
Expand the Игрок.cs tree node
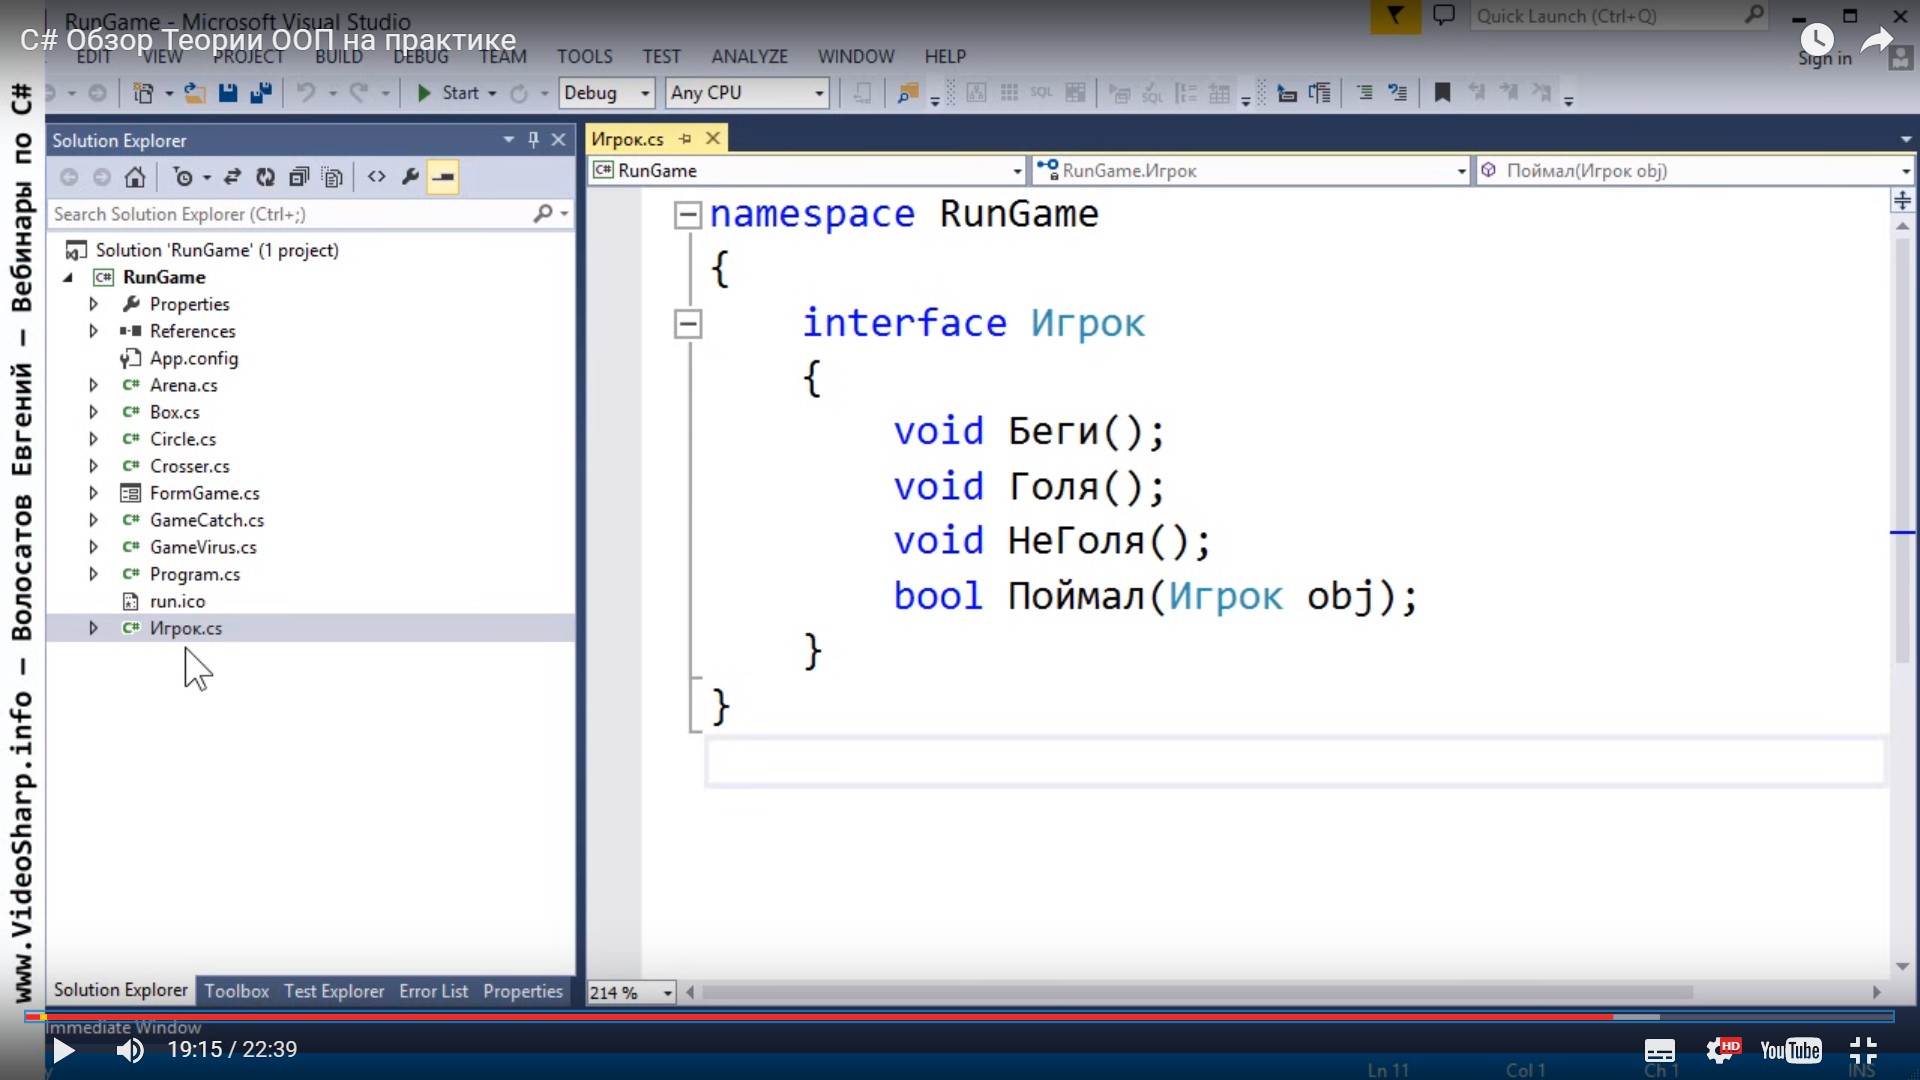pos(93,628)
